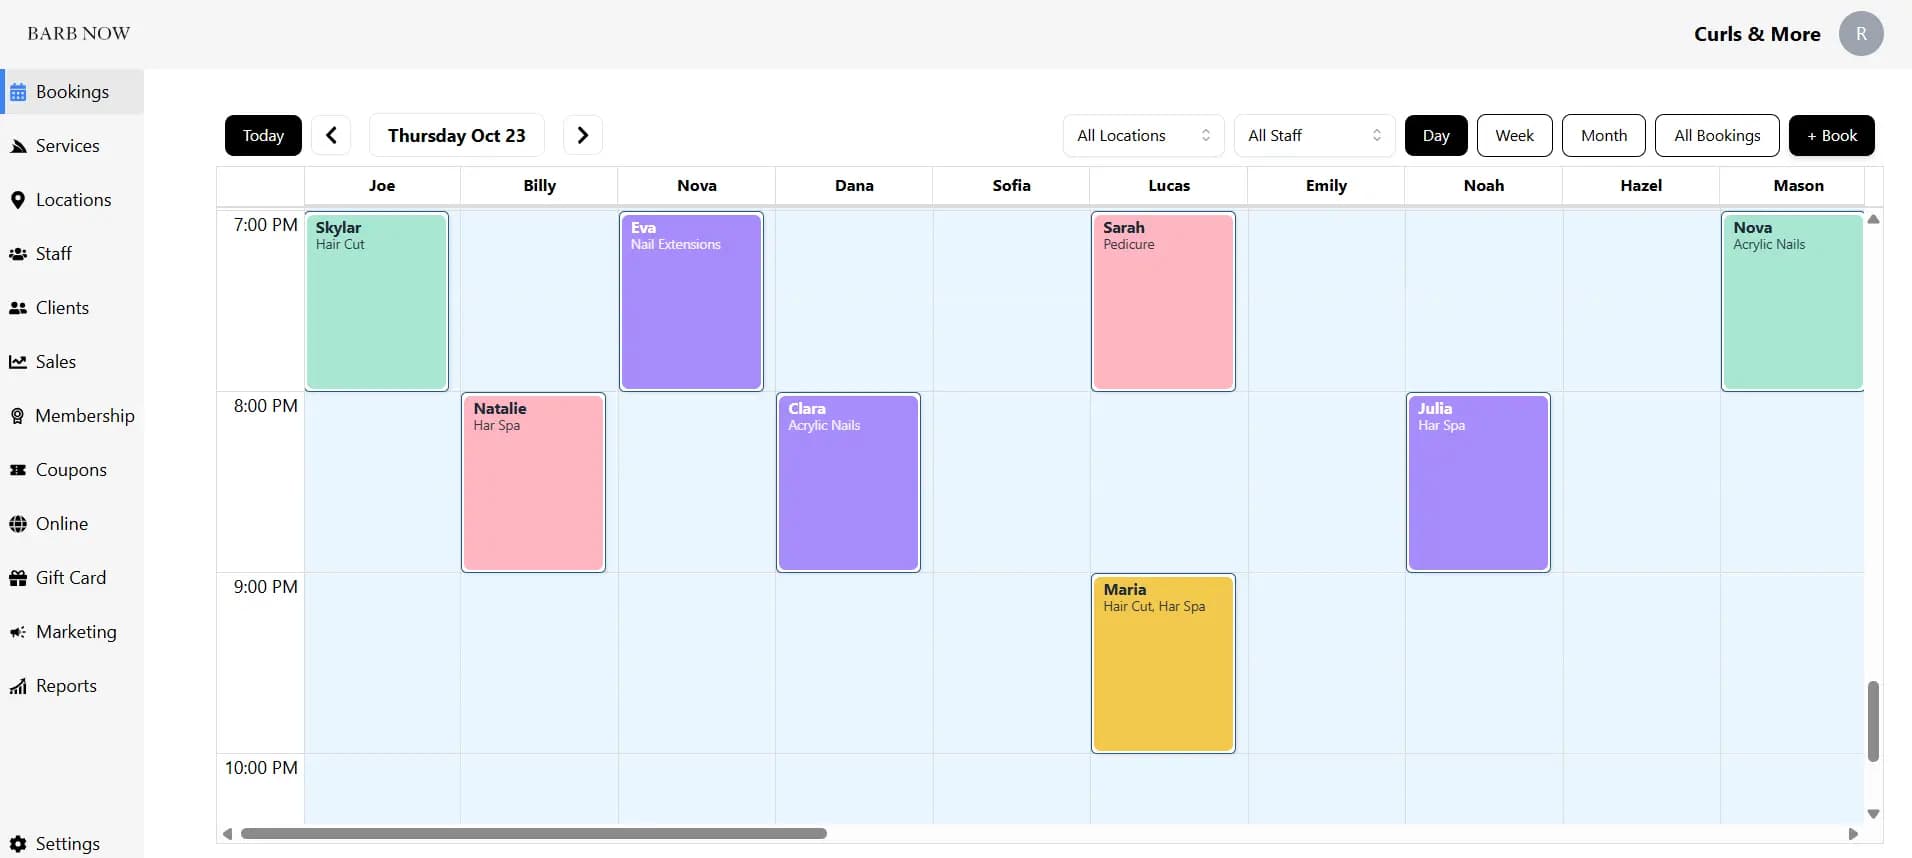Viewport: 1912px width, 858px height.
Task: Click the scroll down arrow on calendar
Action: [1873, 814]
